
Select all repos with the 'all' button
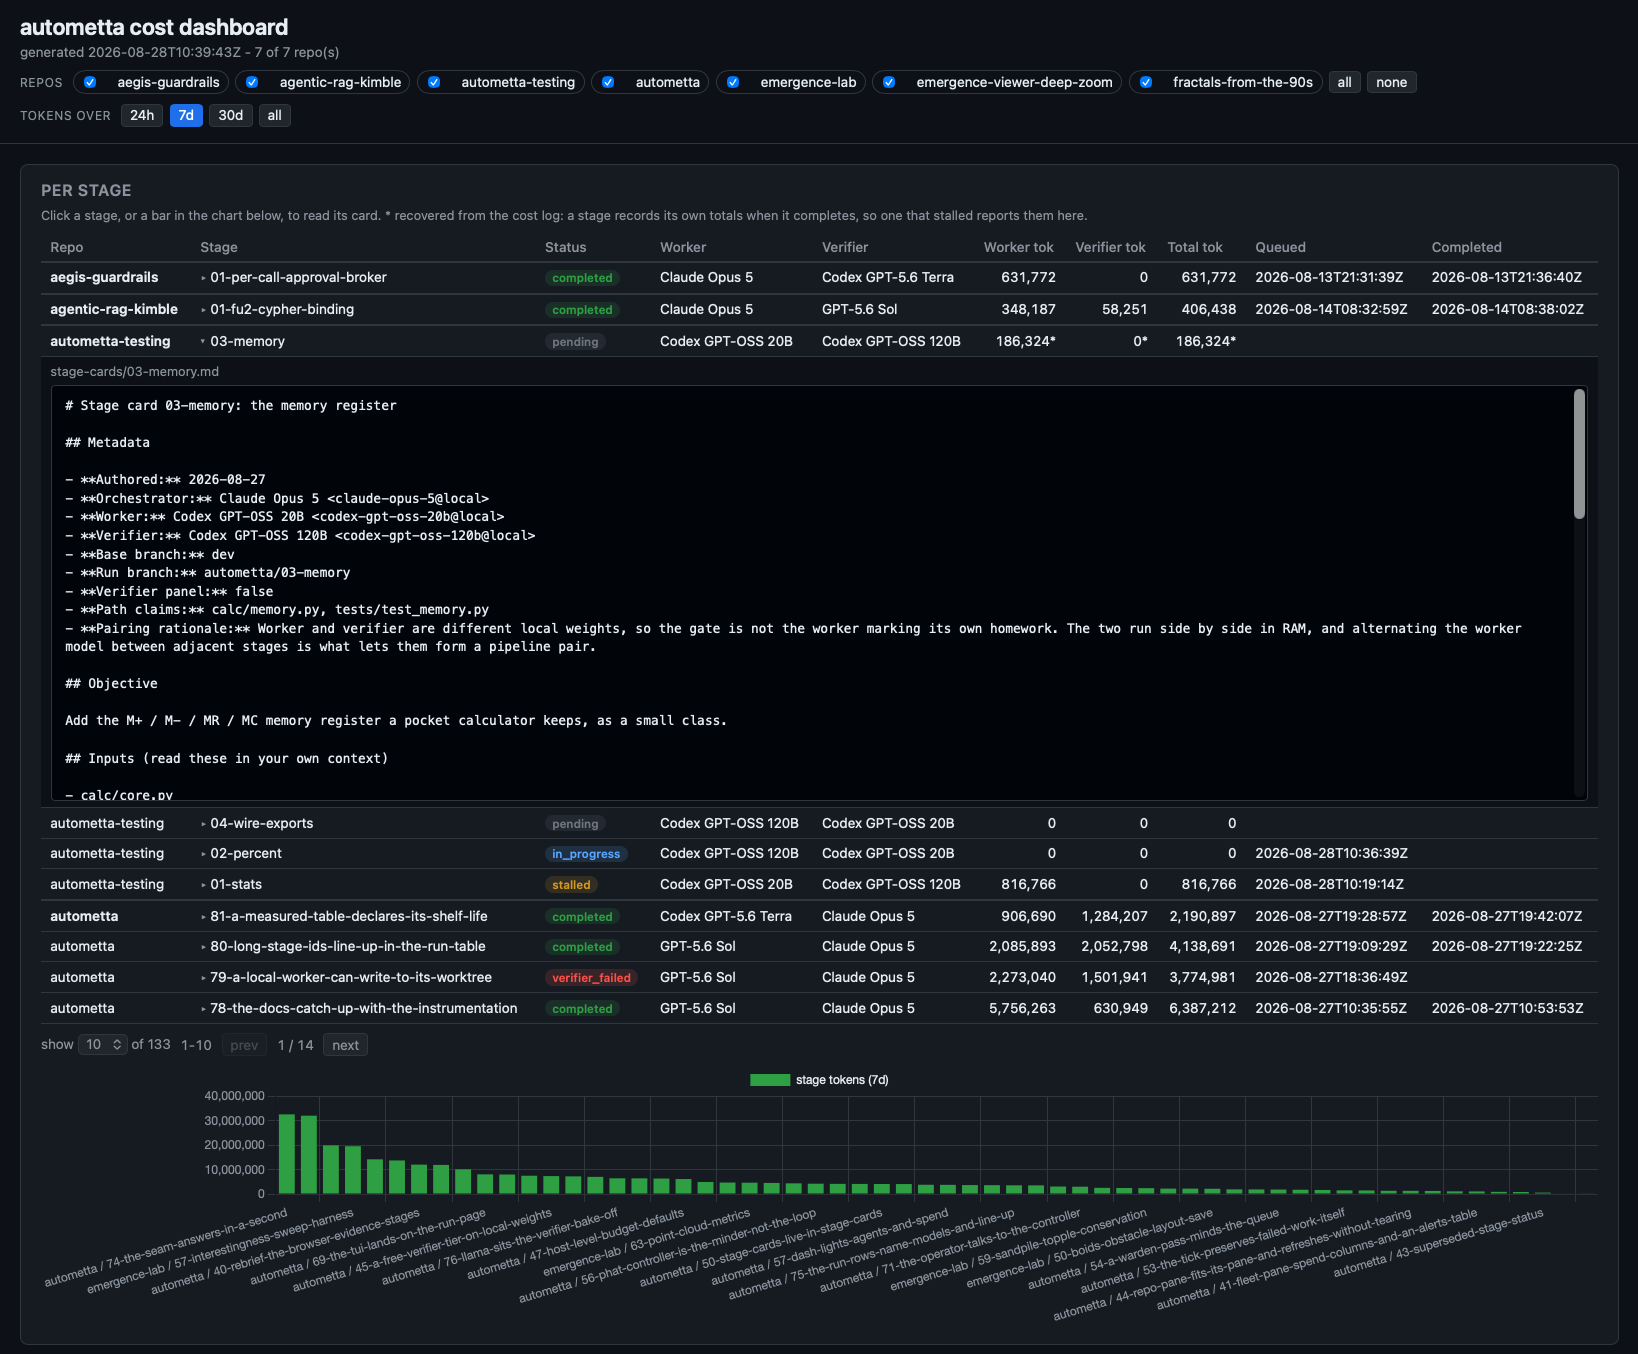[x=1345, y=82]
